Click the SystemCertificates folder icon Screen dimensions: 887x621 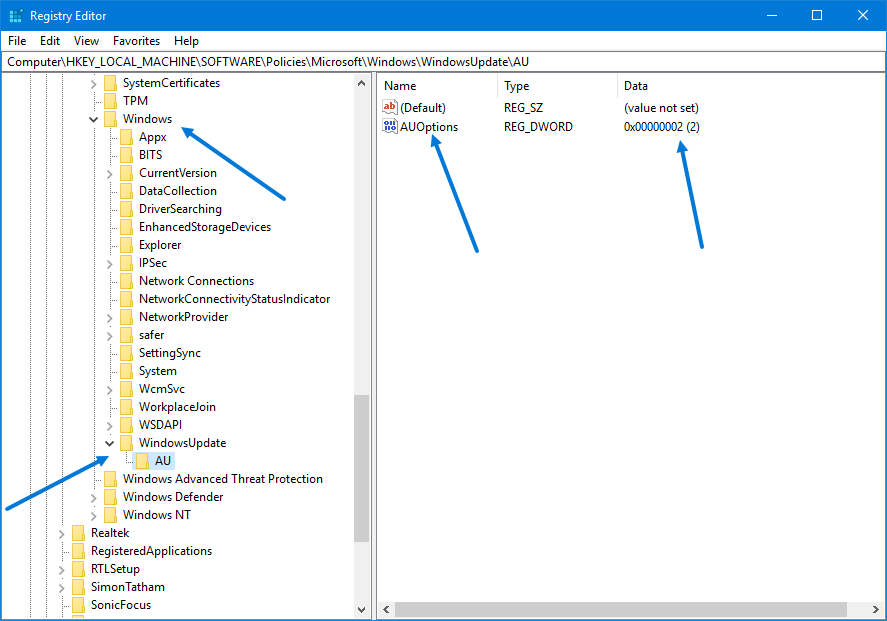coord(110,83)
